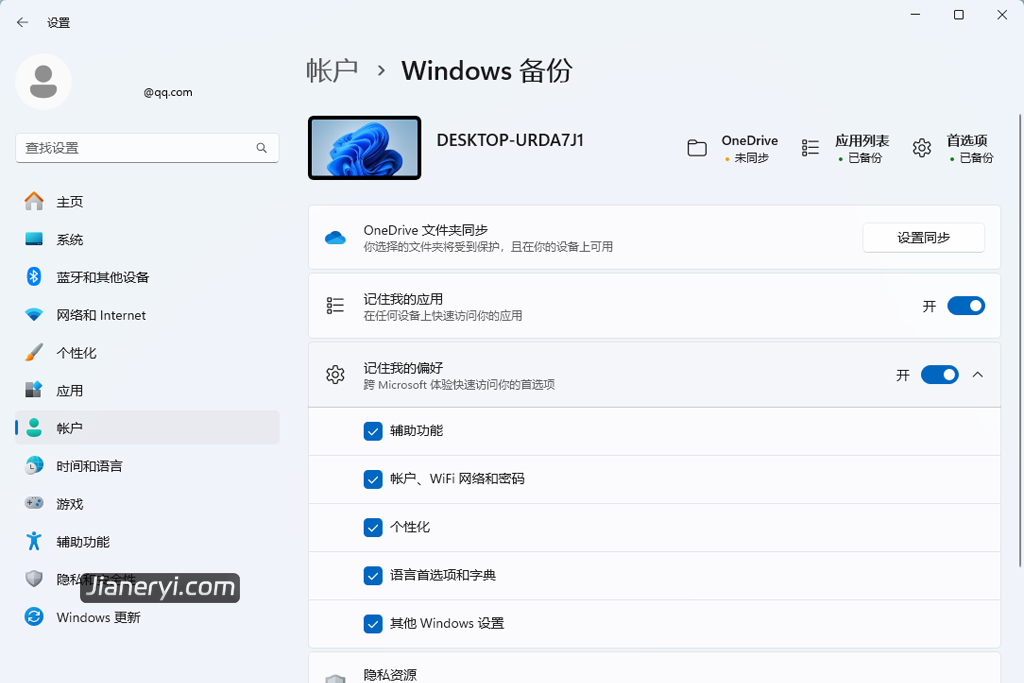Click the OneDrive cloud icon
Viewport: 1024px width, 683px height.
click(x=335, y=238)
